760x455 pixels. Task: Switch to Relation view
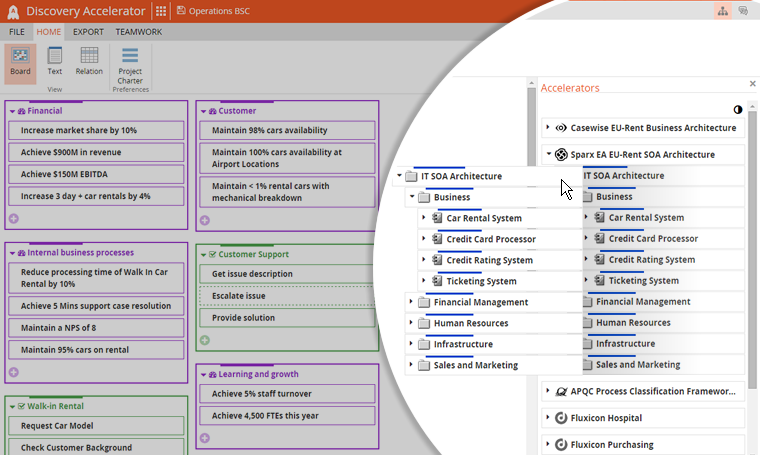pyautogui.click(x=89, y=62)
